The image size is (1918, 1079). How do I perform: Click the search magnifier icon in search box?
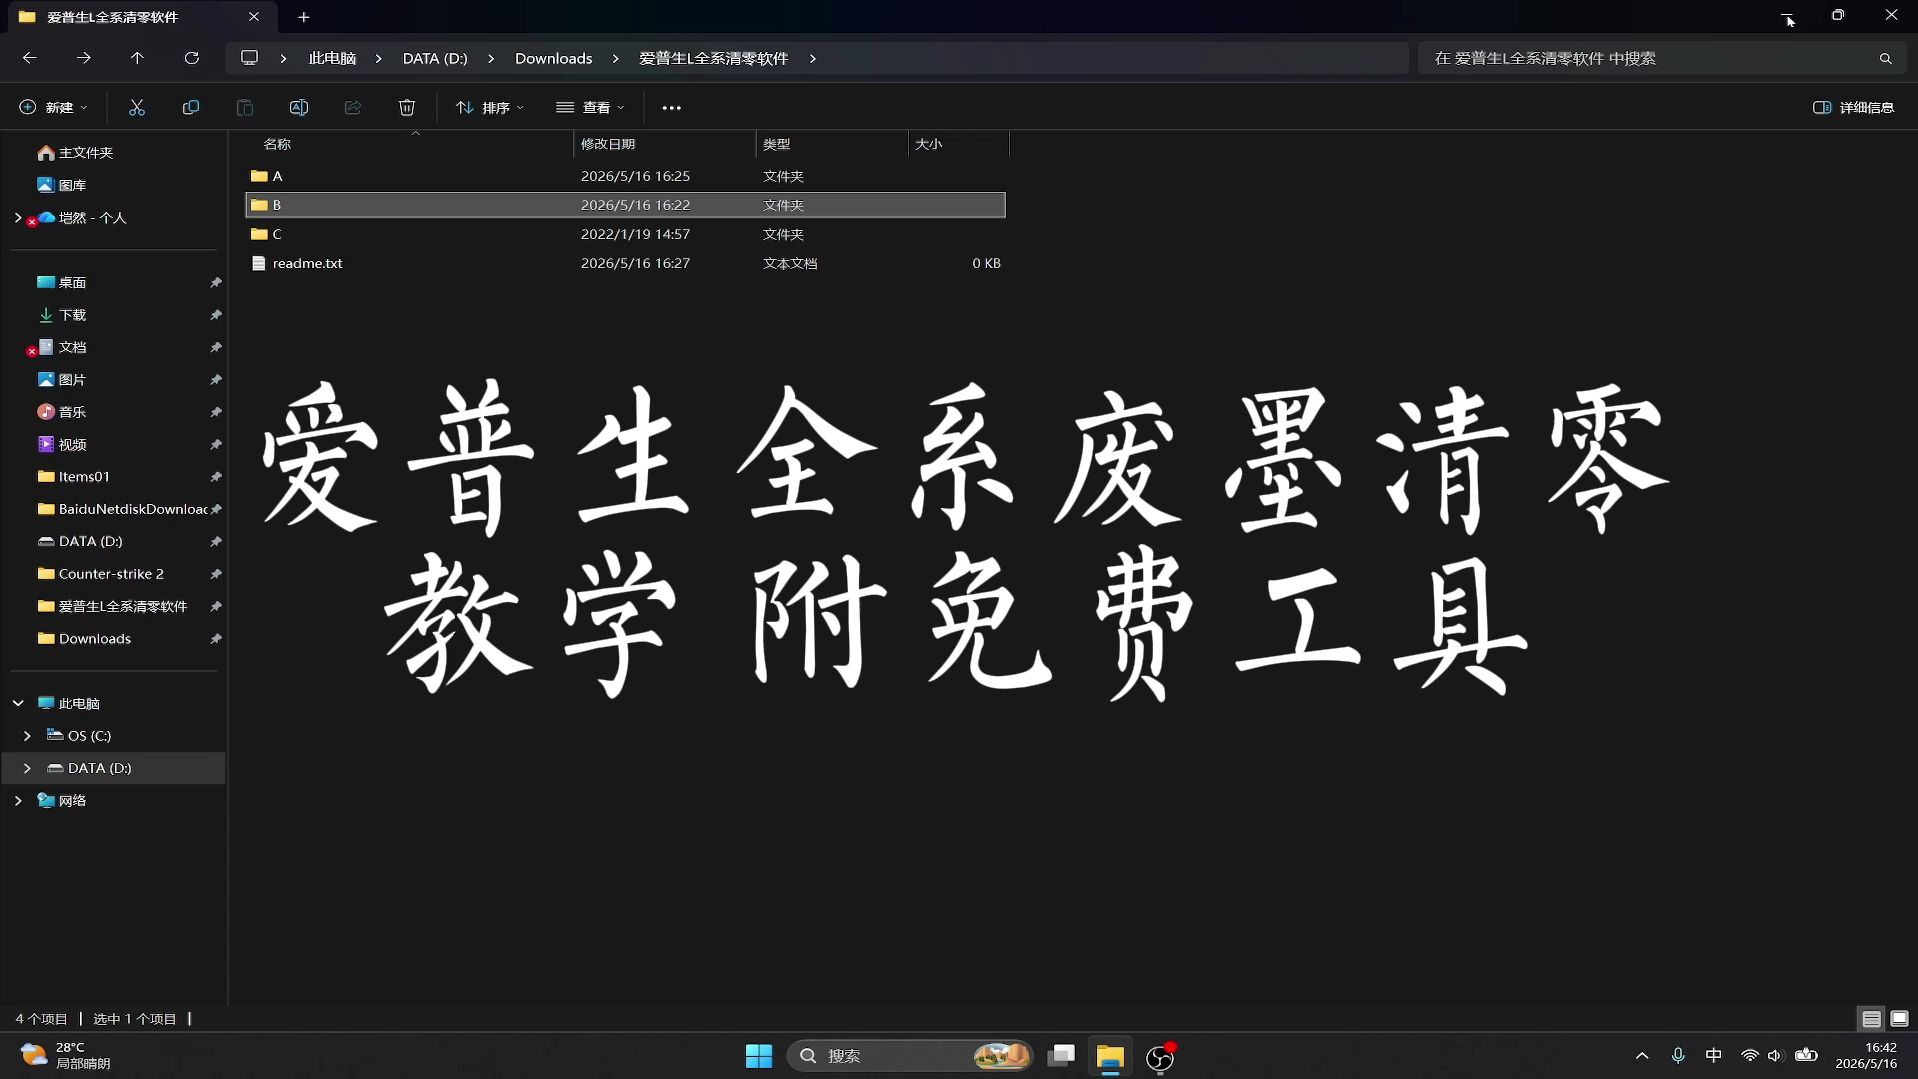(1886, 58)
